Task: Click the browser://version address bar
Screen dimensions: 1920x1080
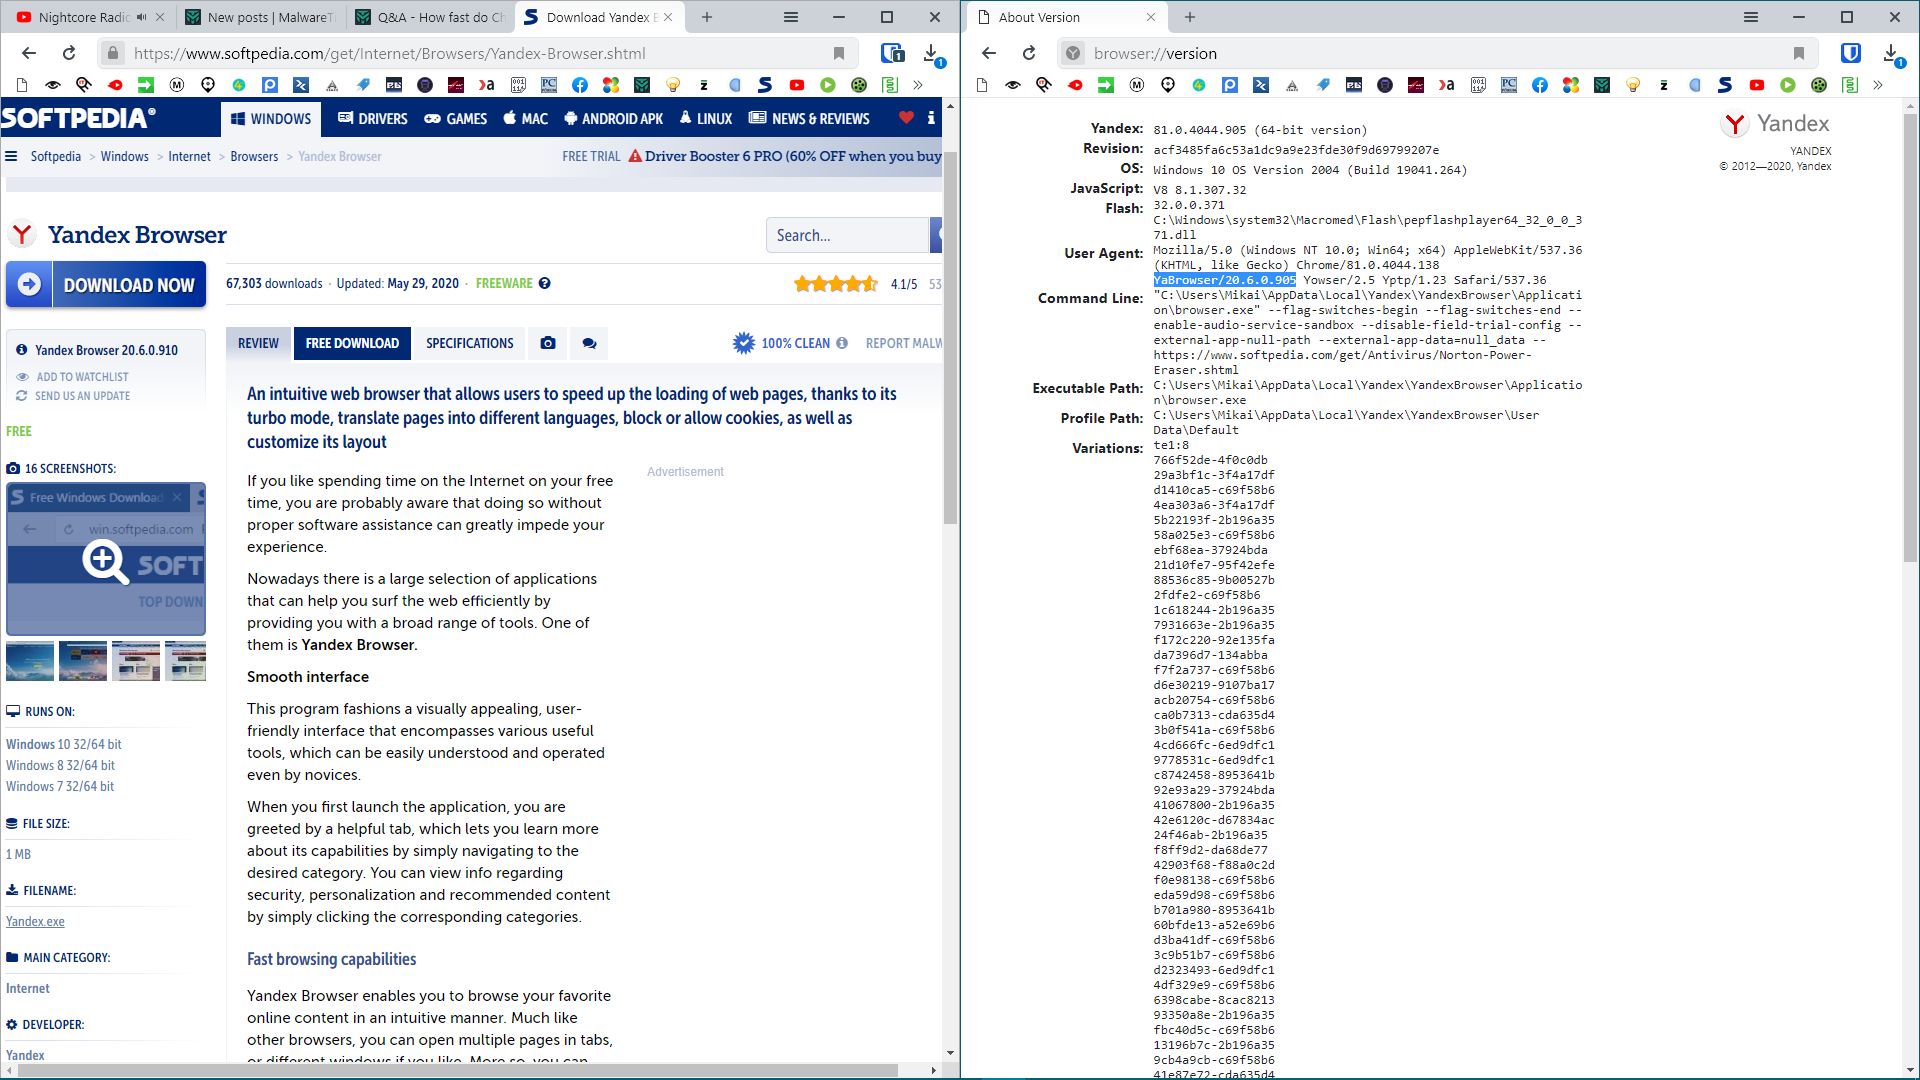Action: click(x=1437, y=54)
